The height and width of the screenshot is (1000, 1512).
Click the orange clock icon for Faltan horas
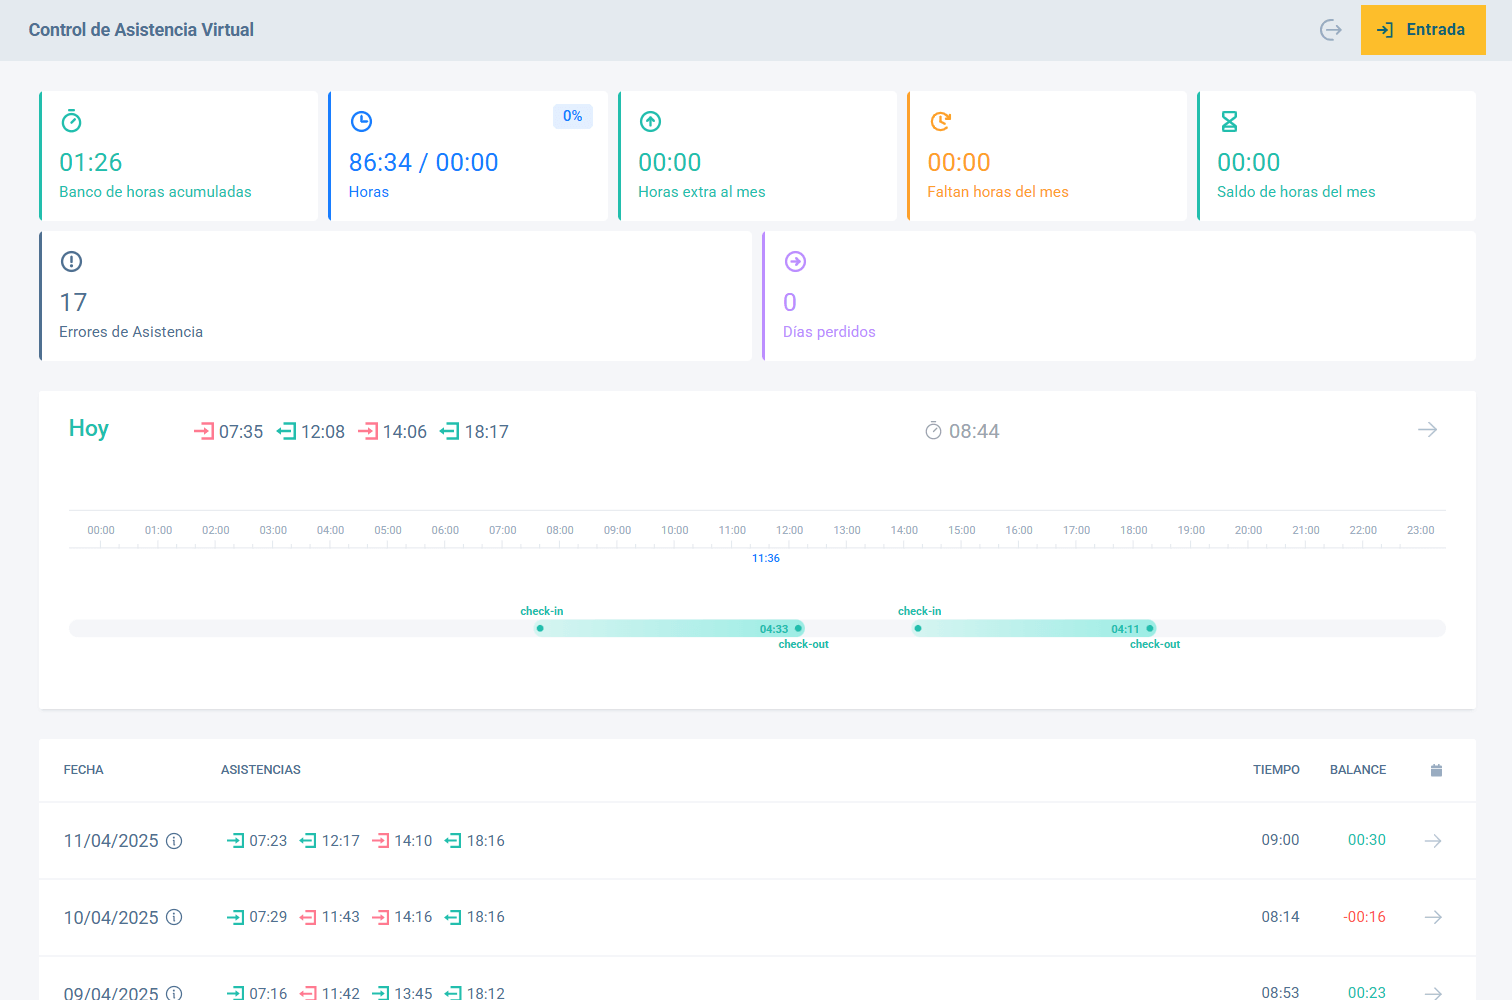tap(940, 122)
